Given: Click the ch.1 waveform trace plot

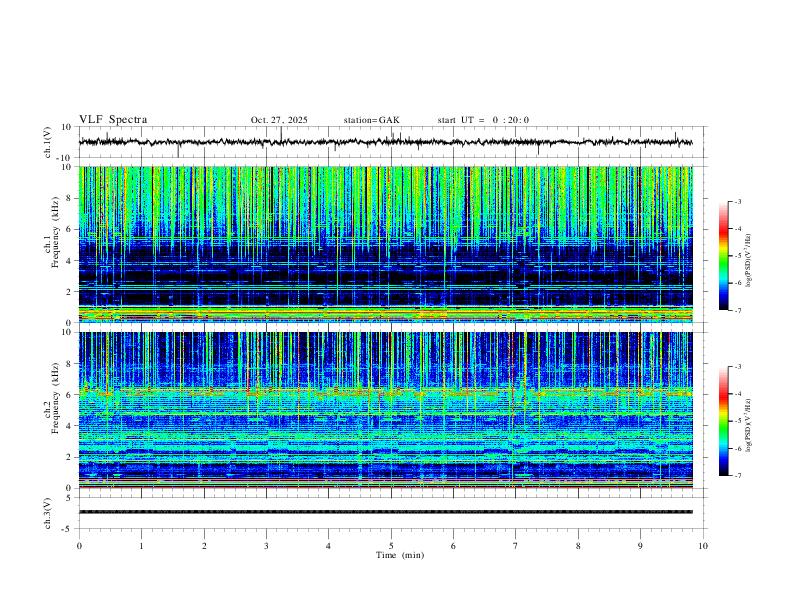Looking at the screenshot, I should point(385,142).
